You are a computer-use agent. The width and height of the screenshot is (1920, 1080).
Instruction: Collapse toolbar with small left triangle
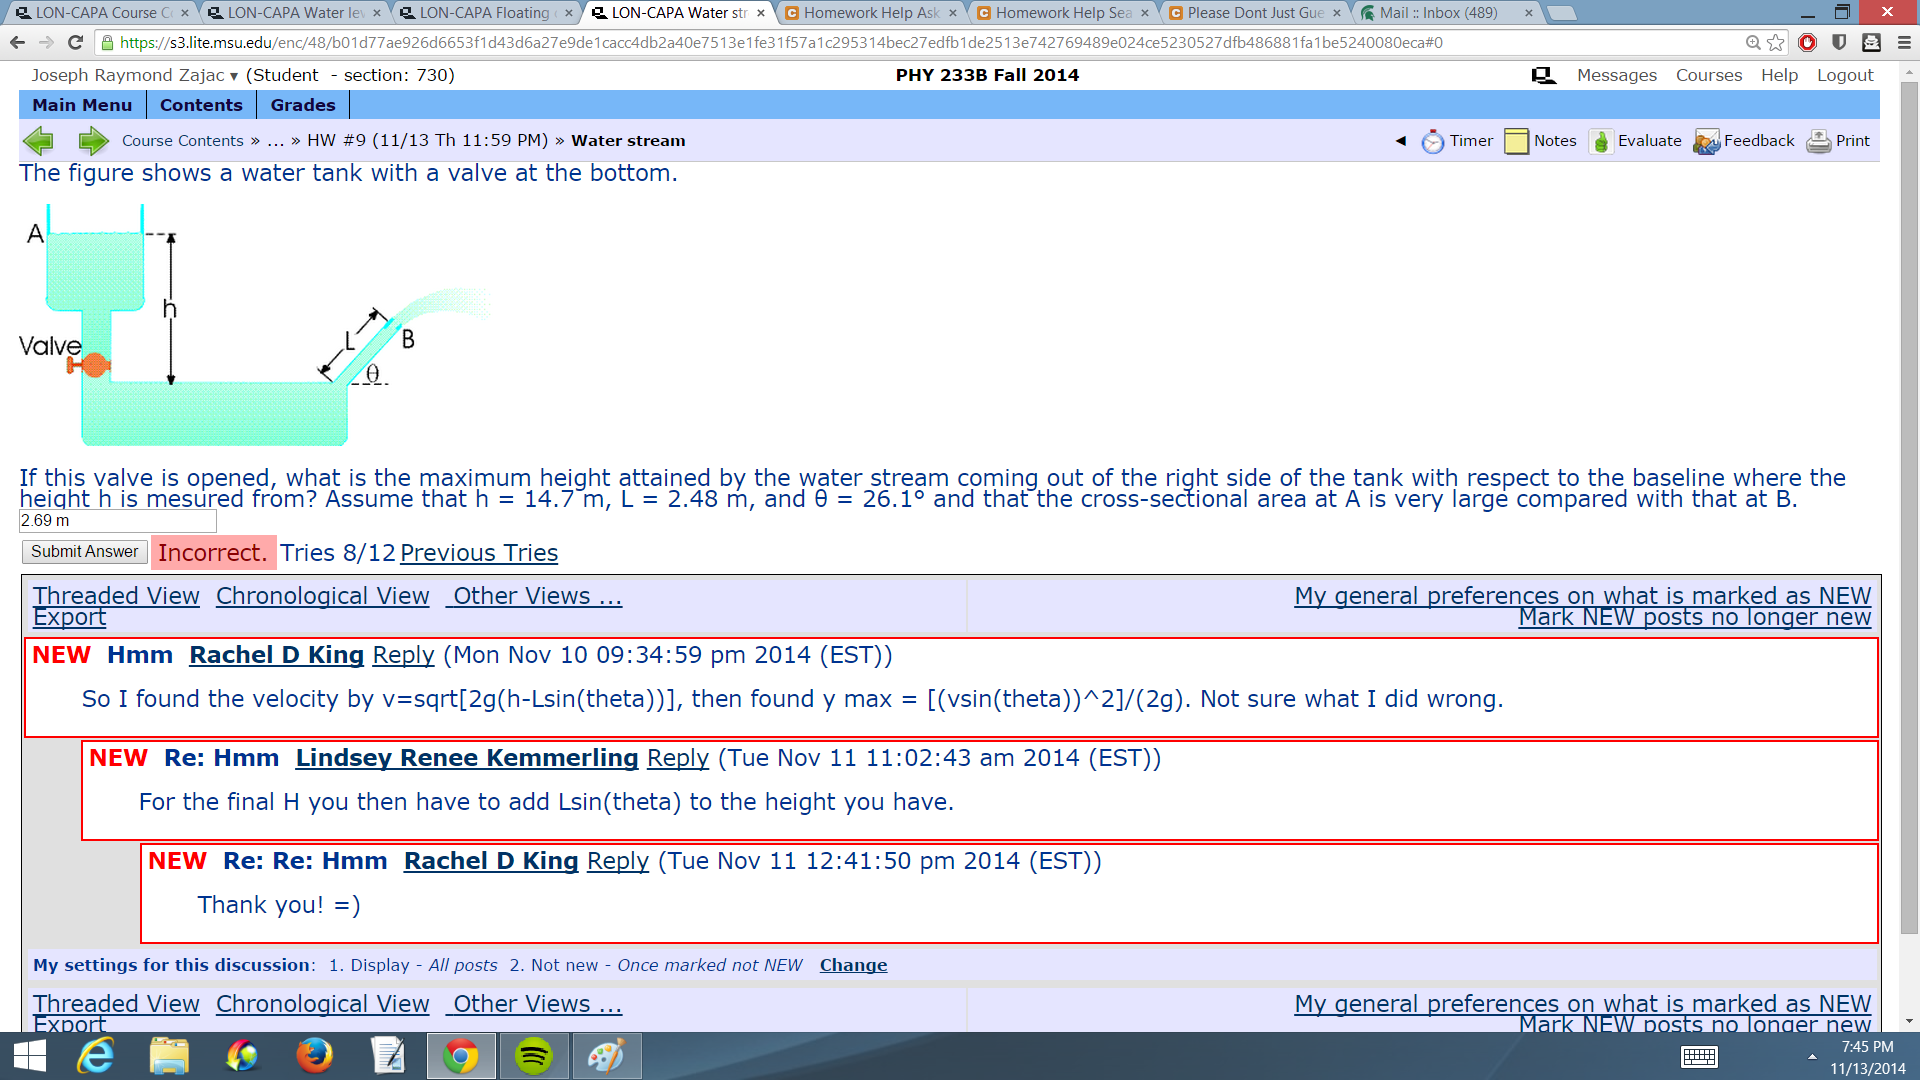pyautogui.click(x=1401, y=141)
